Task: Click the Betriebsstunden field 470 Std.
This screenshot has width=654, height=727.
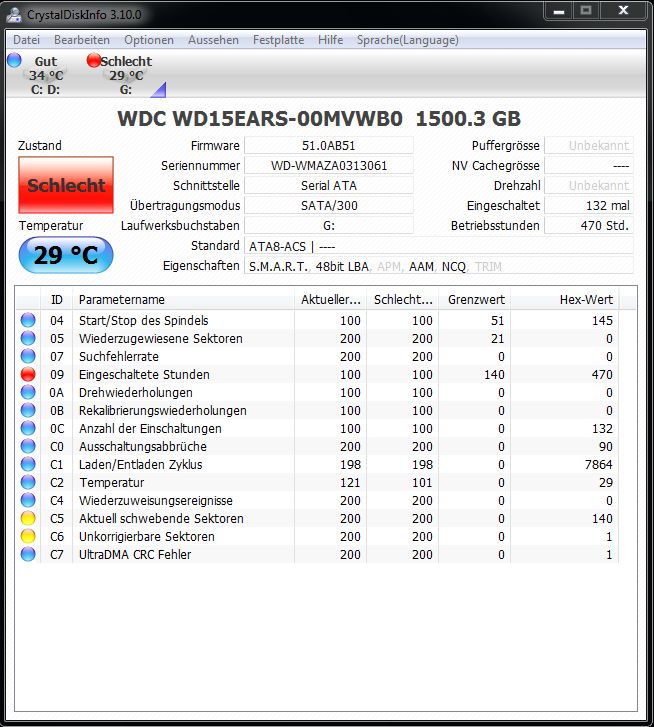Action: click(589, 225)
